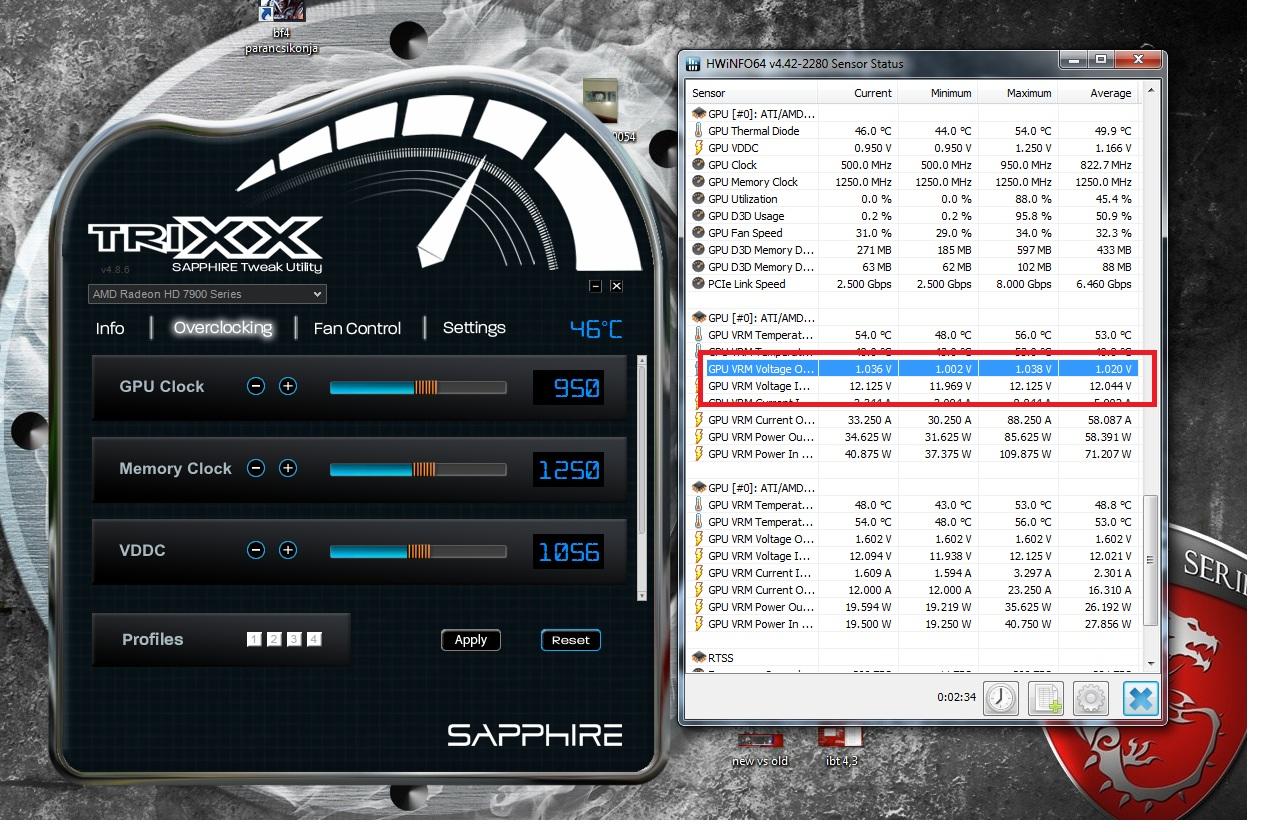Select the GPU Thermal Diode row
Image resolution: width=1261 pixels, height=832 pixels.
coord(912,131)
